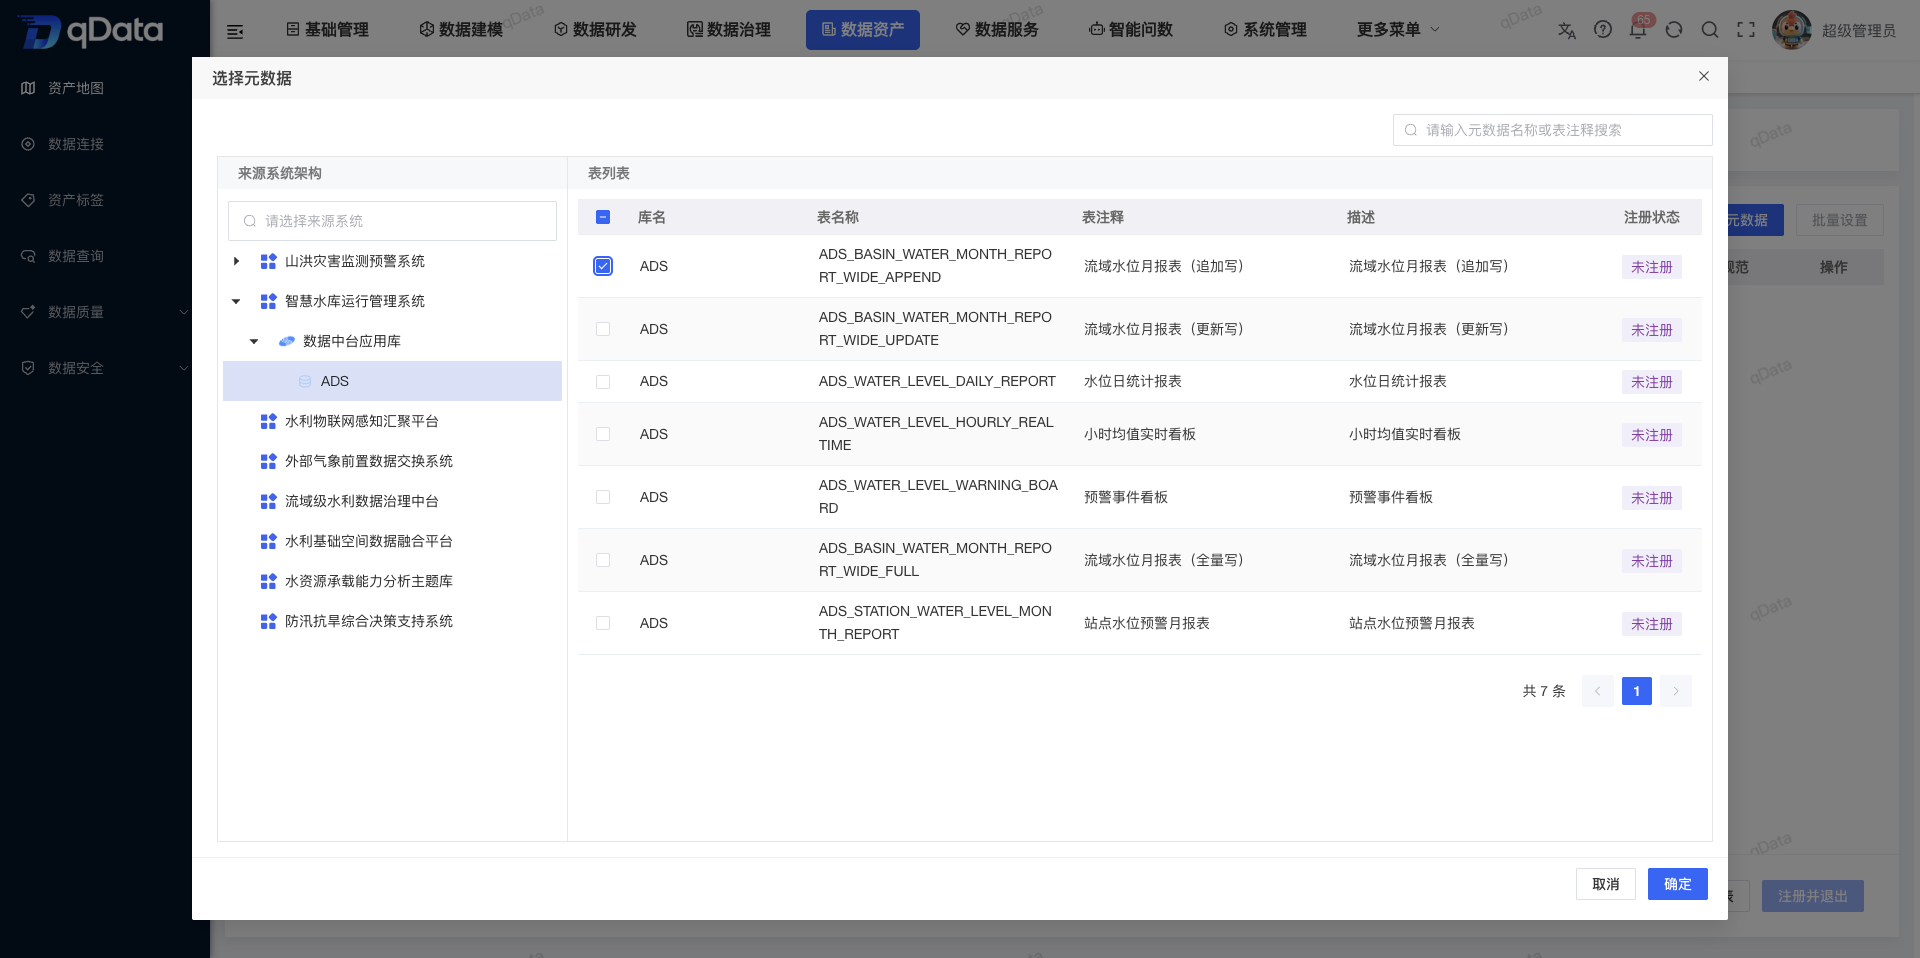1920x958 pixels.
Task: Click the 表名称 column header
Action: click(838, 217)
